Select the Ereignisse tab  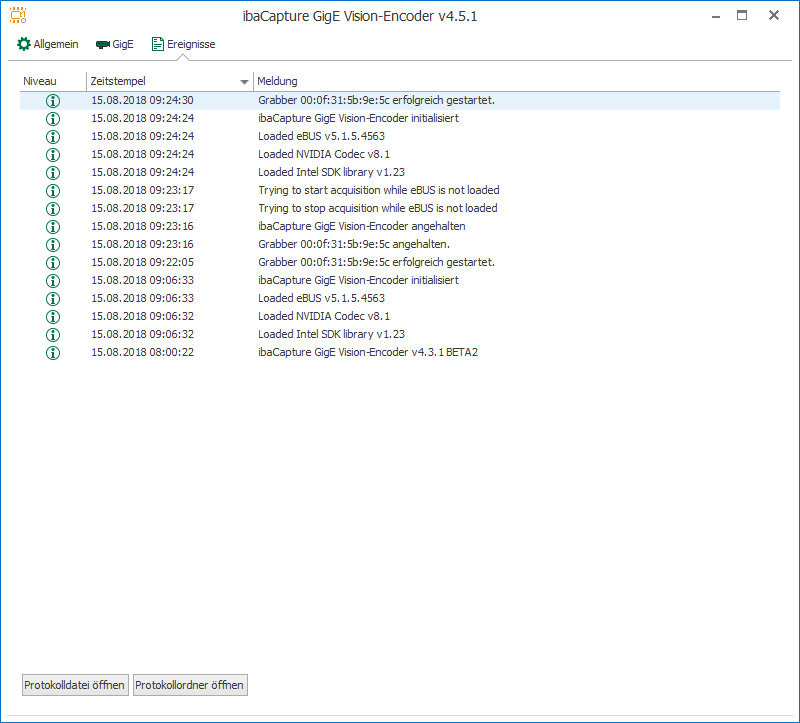pyautogui.click(x=184, y=44)
